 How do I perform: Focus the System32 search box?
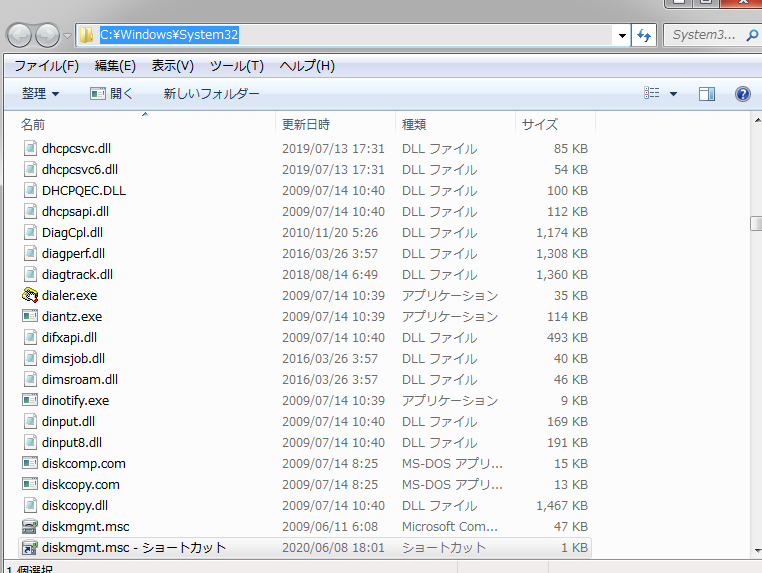tap(704, 35)
